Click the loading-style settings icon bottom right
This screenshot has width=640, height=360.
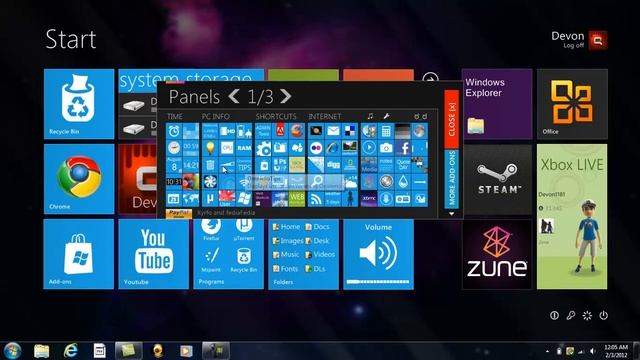[x=587, y=315]
